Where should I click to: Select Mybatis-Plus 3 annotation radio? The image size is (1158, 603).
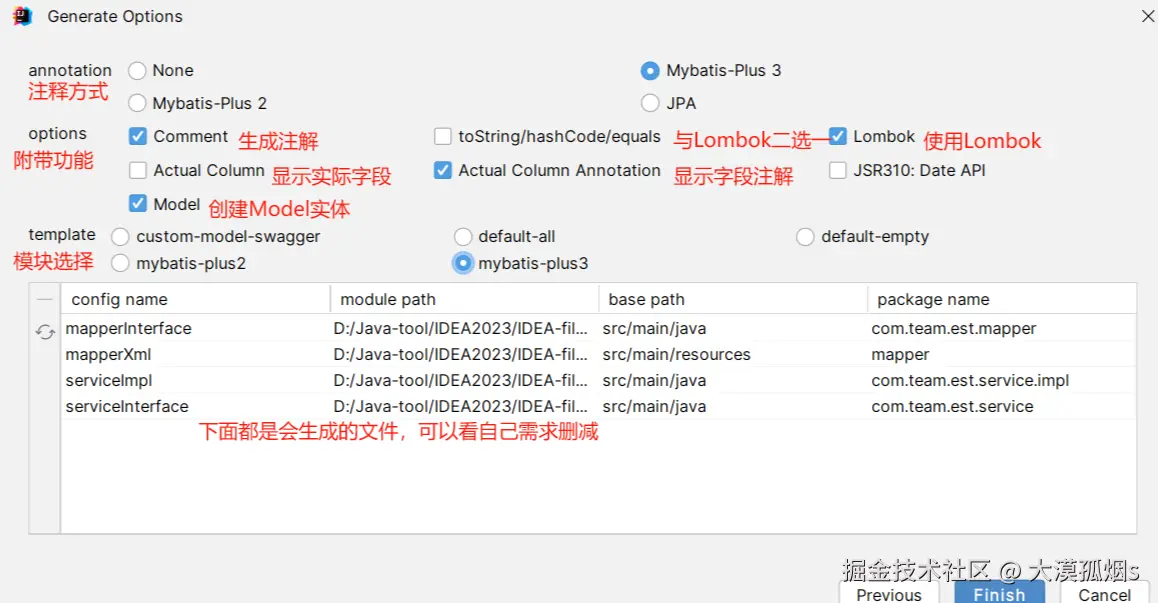click(650, 71)
